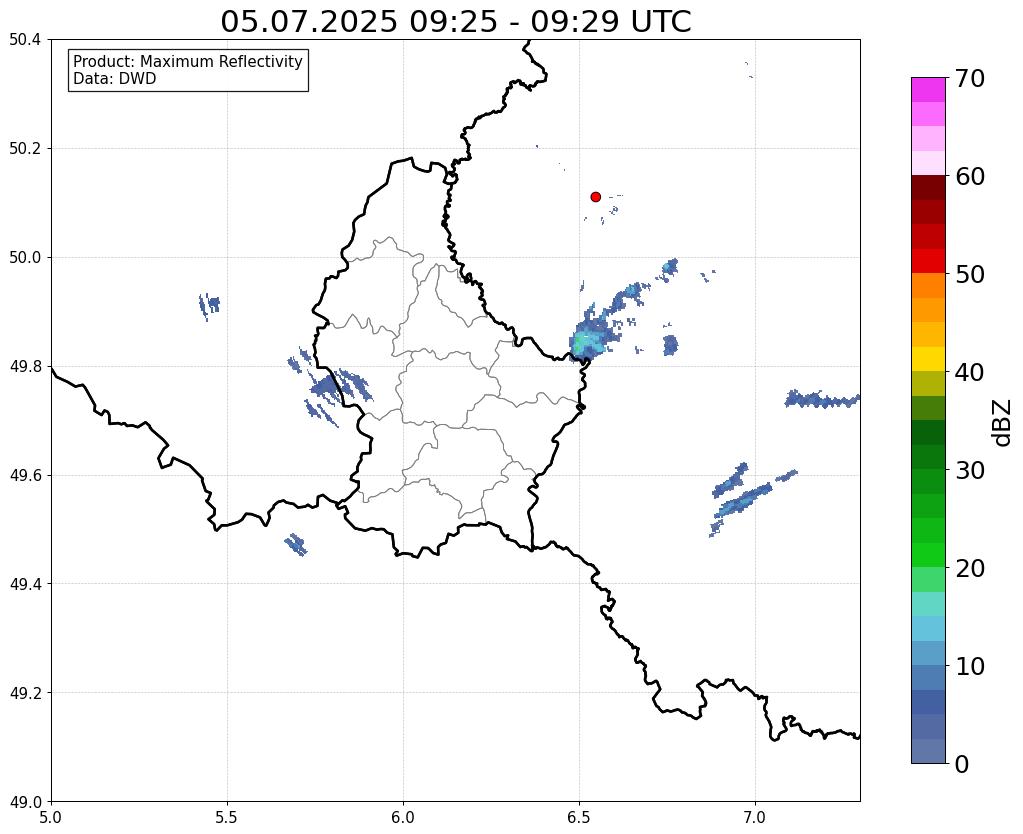
Task: Click the latitude axis label '50.0'
Action: click(x=25, y=258)
